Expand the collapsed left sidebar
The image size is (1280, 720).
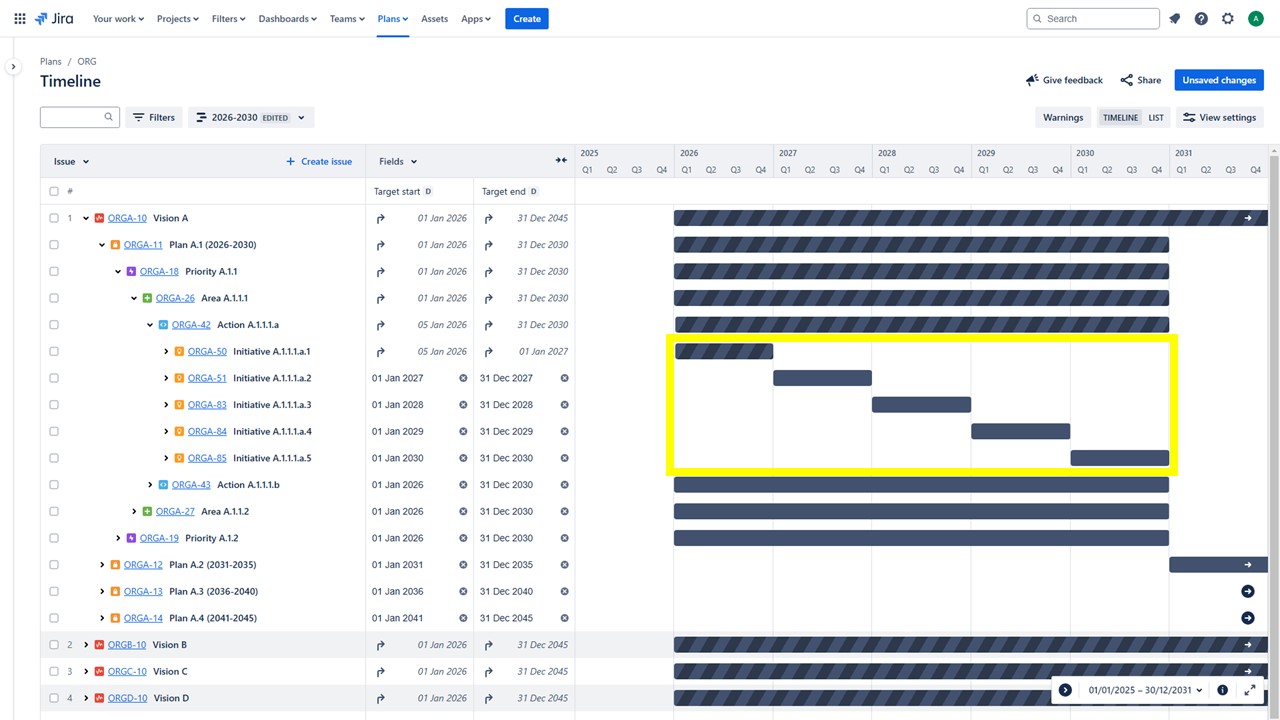click(x=13, y=67)
